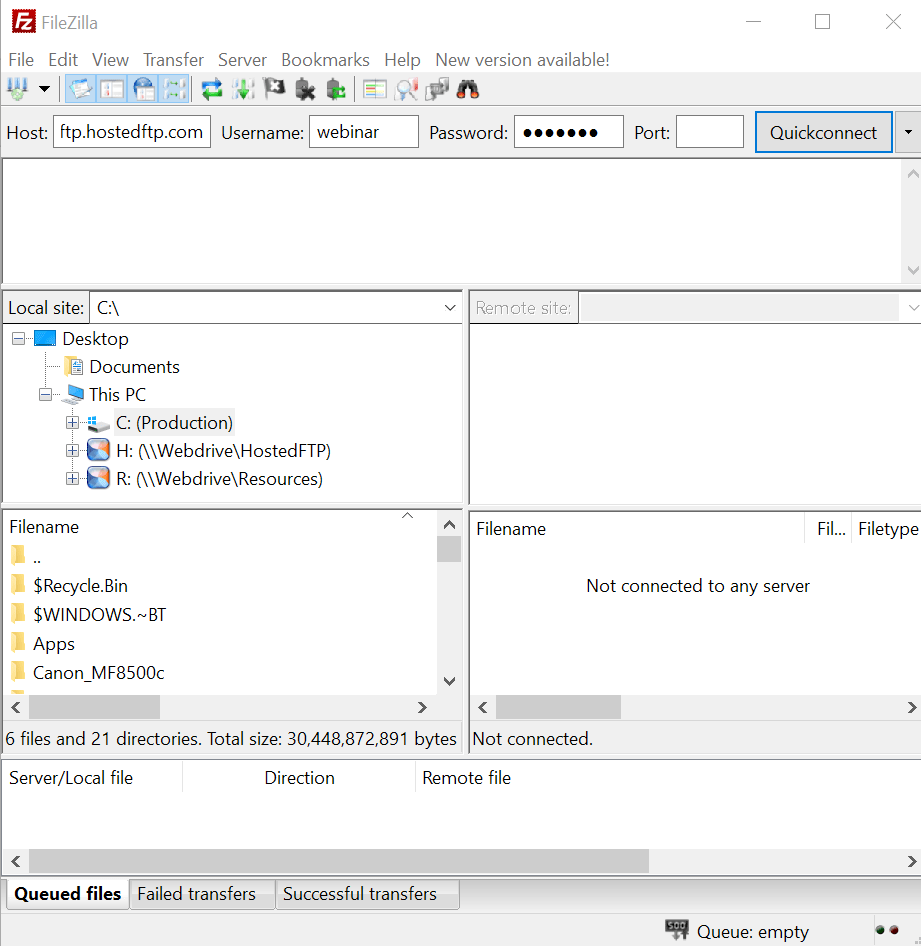This screenshot has width=921, height=946.
Task: Expand the C: (Production) drive
Action: point(71,422)
